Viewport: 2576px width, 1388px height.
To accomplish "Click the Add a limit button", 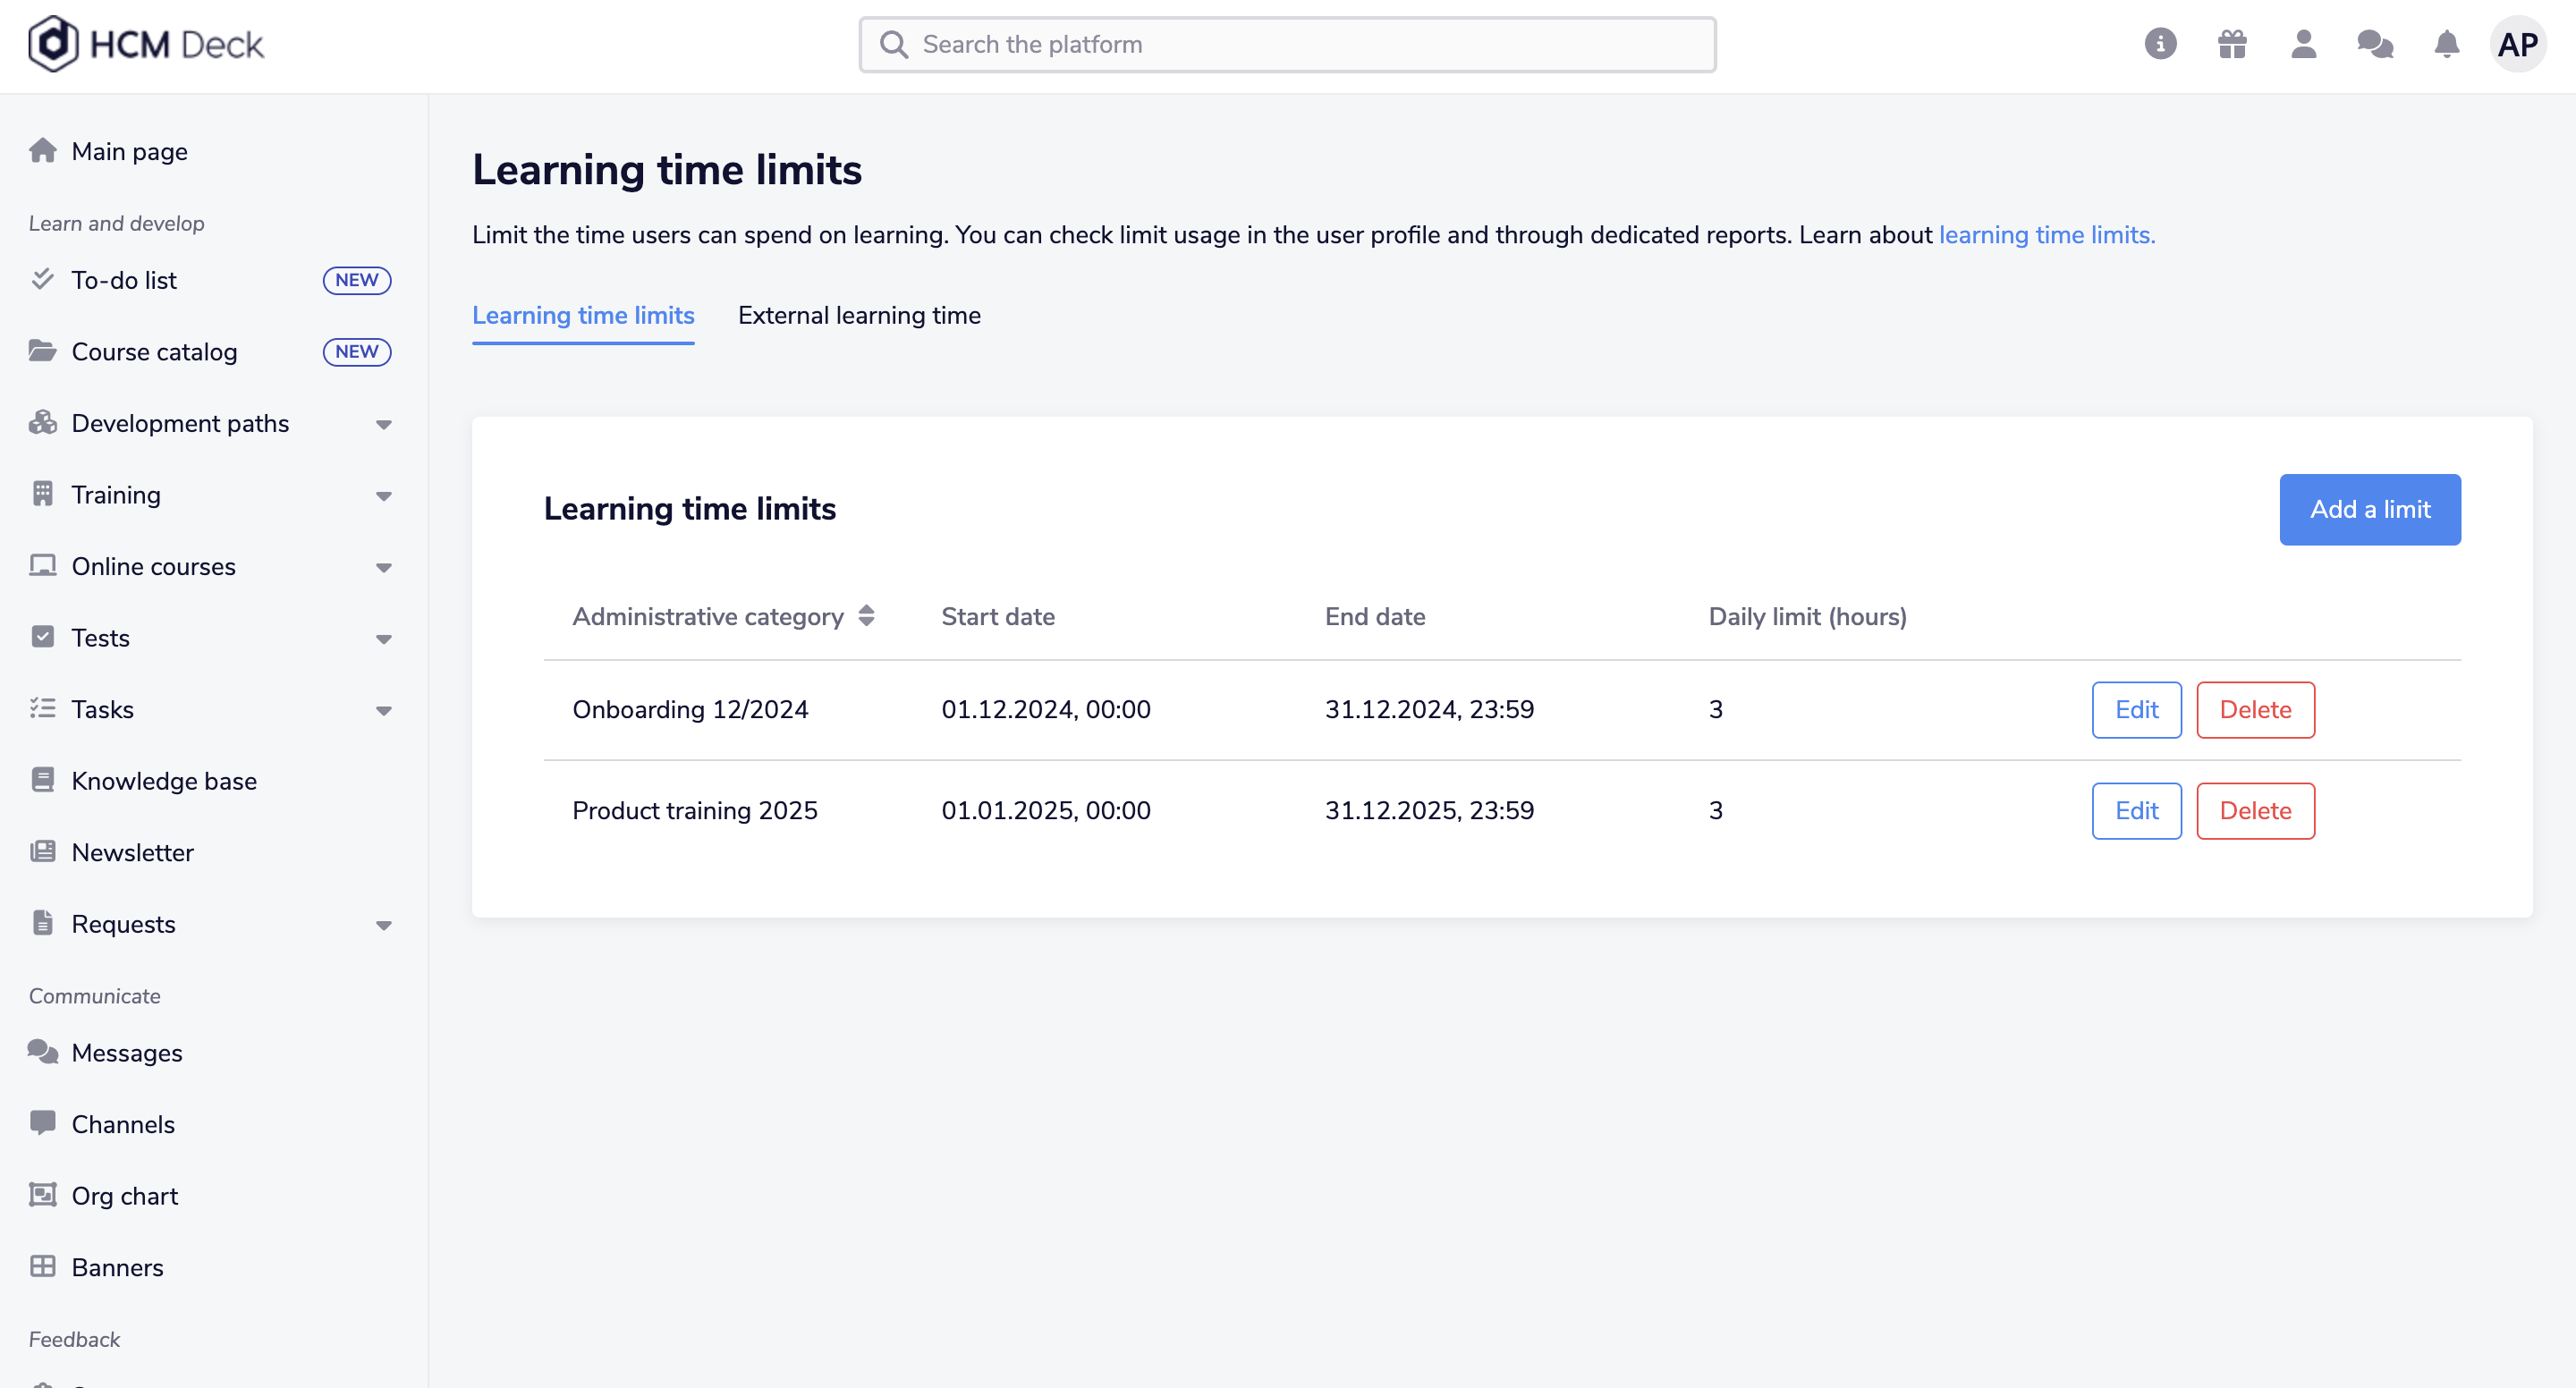I will (2369, 509).
